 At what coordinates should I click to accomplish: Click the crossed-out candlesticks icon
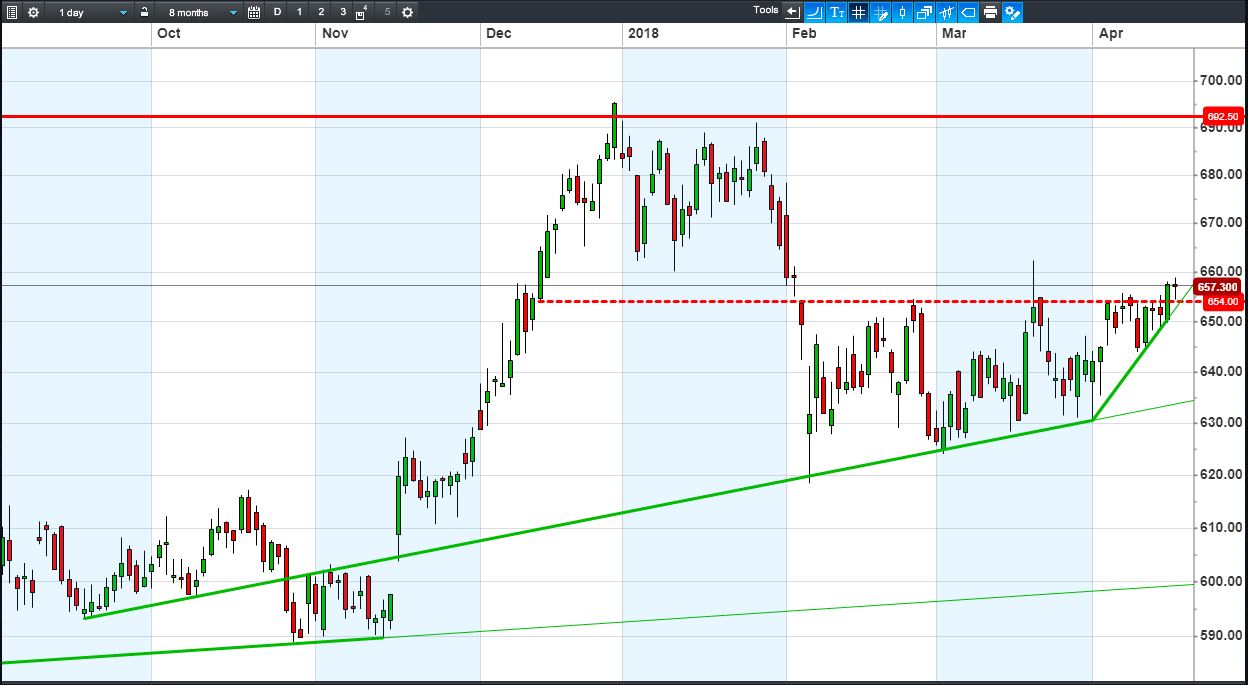click(947, 12)
